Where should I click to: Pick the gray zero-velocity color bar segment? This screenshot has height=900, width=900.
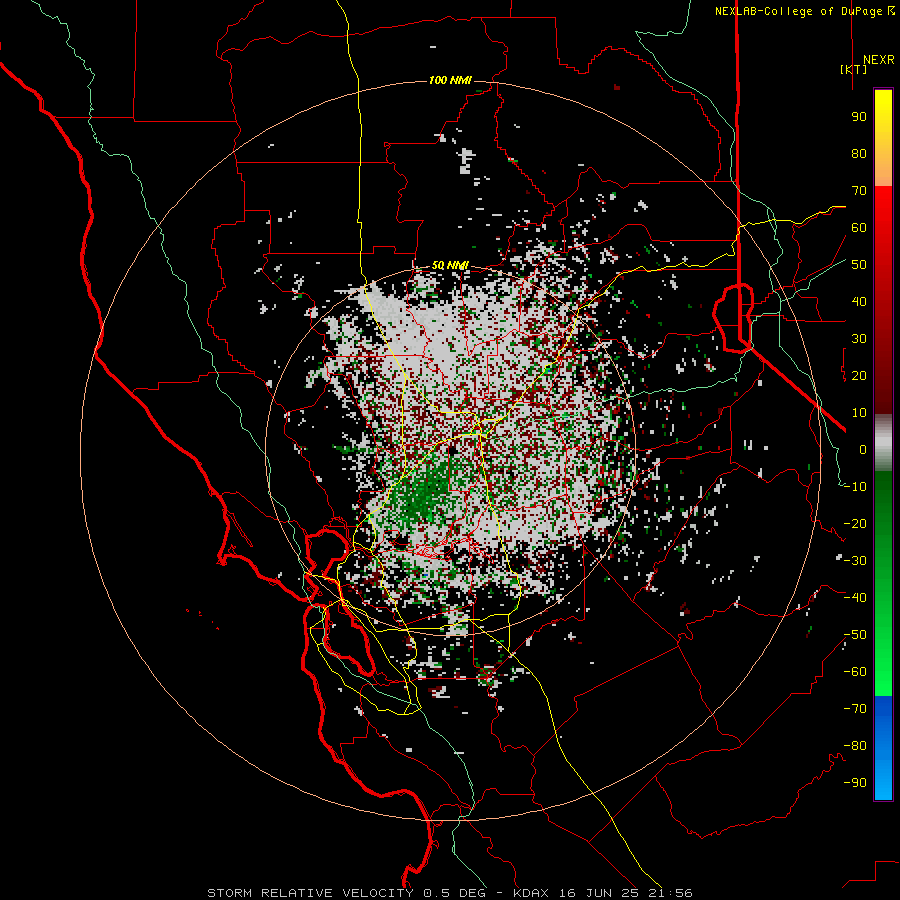(x=883, y=443)
